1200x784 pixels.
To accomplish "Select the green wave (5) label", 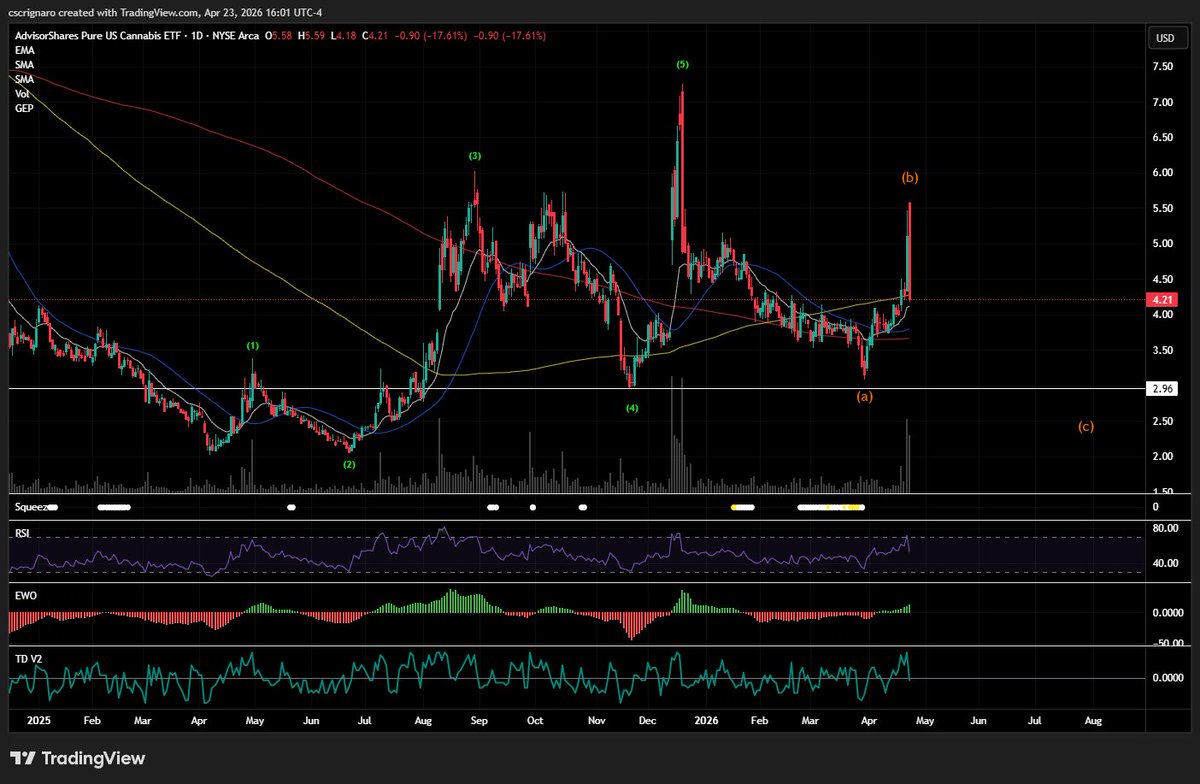I will 682,64.
